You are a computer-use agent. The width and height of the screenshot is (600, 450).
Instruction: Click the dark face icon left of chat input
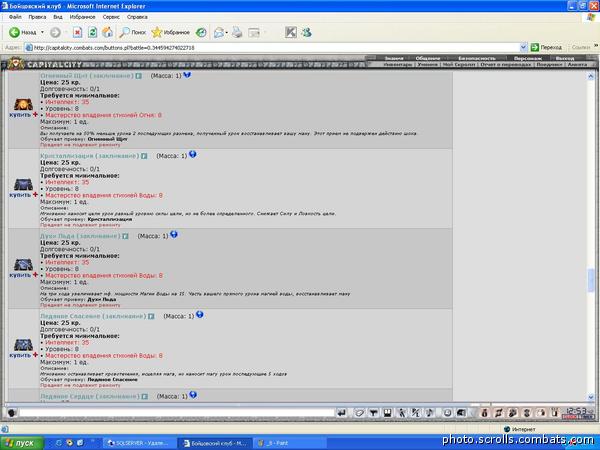pyautogui.click(x=12, y=413)
